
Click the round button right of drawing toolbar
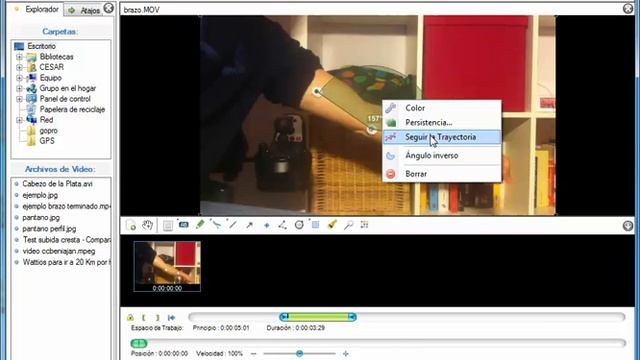click(628, 225)
